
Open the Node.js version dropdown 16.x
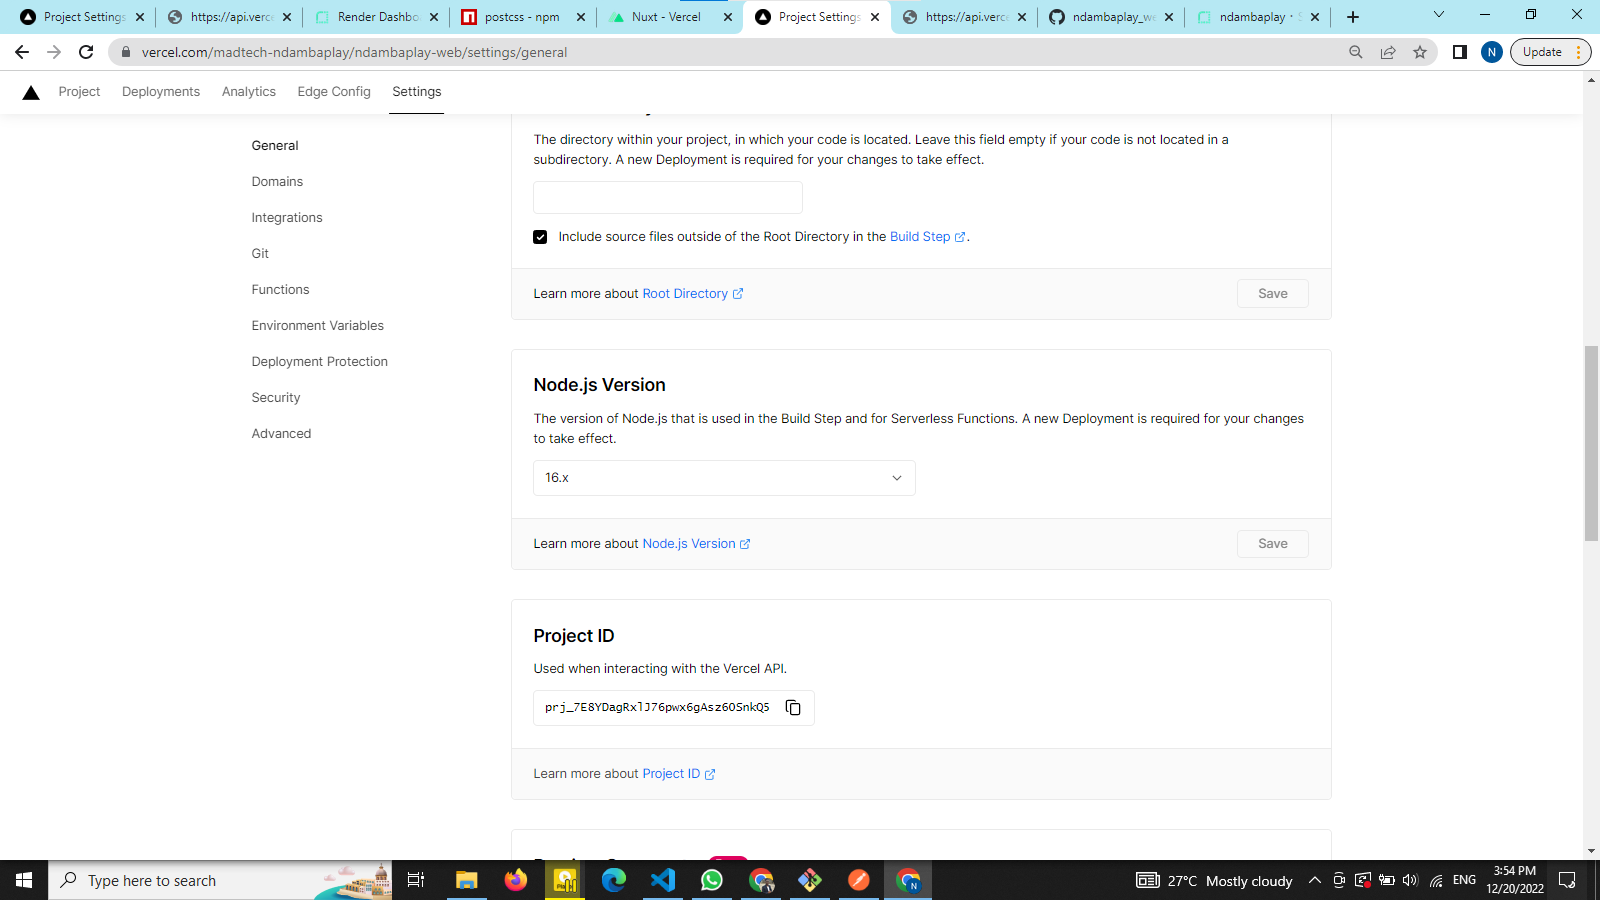point(724,478)
